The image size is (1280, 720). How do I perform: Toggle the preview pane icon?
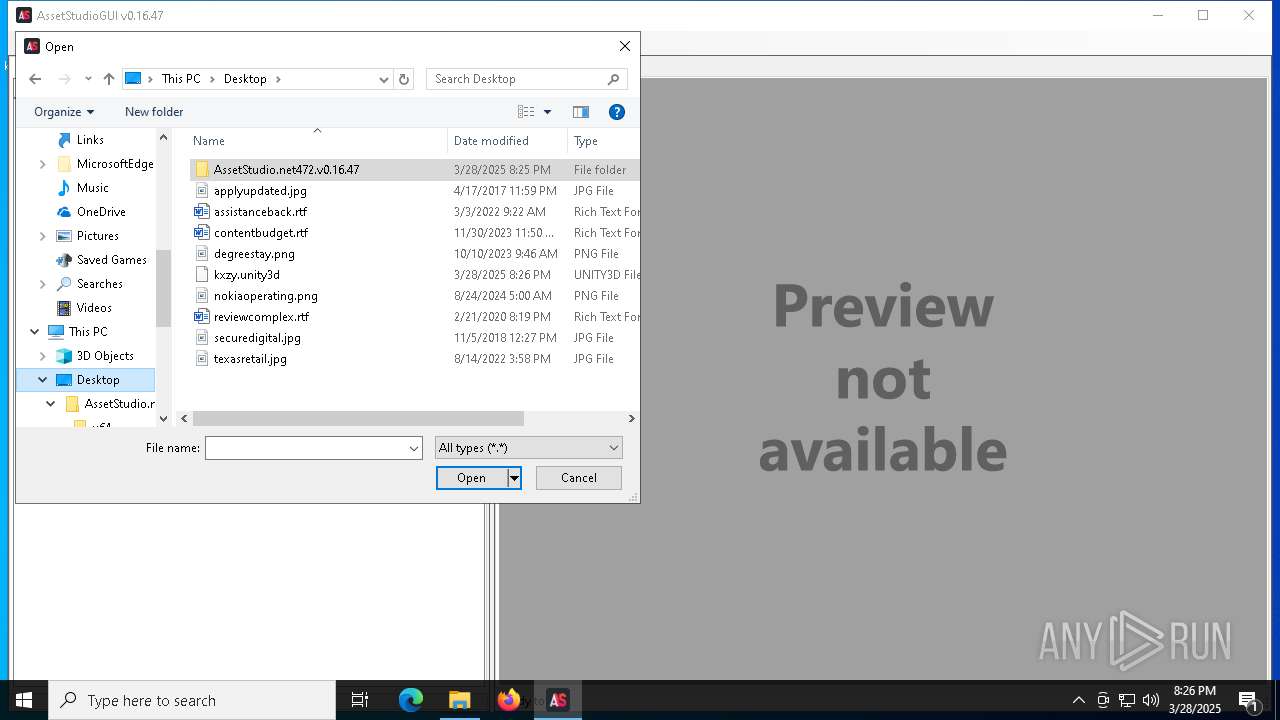click(x=581, y=112)
